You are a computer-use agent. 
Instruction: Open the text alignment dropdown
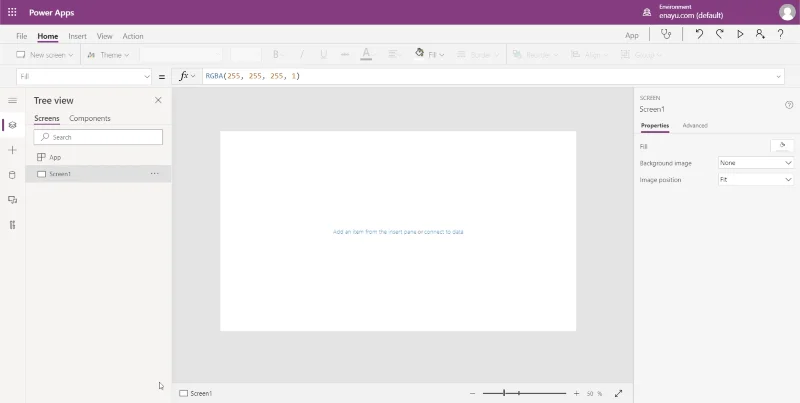coord(393,55)
